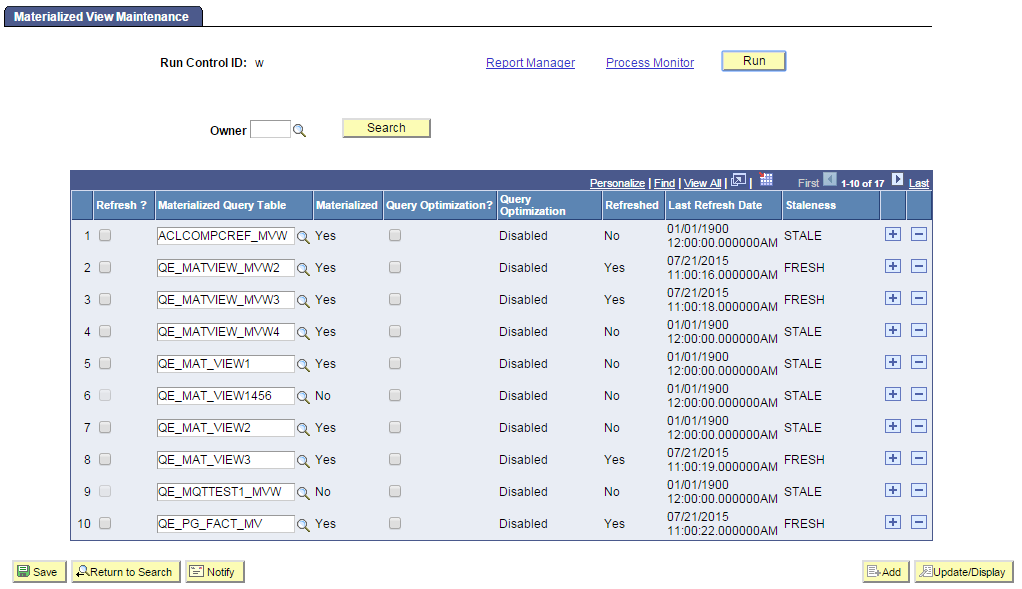Delete row 1 with minus icon

click(919, 234)
